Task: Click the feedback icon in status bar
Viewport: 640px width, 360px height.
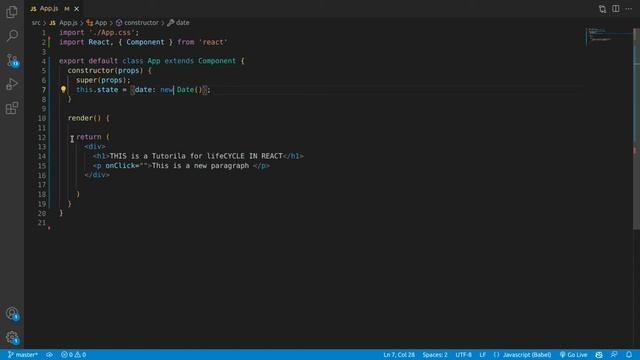Action: click(x=614, y=355)
